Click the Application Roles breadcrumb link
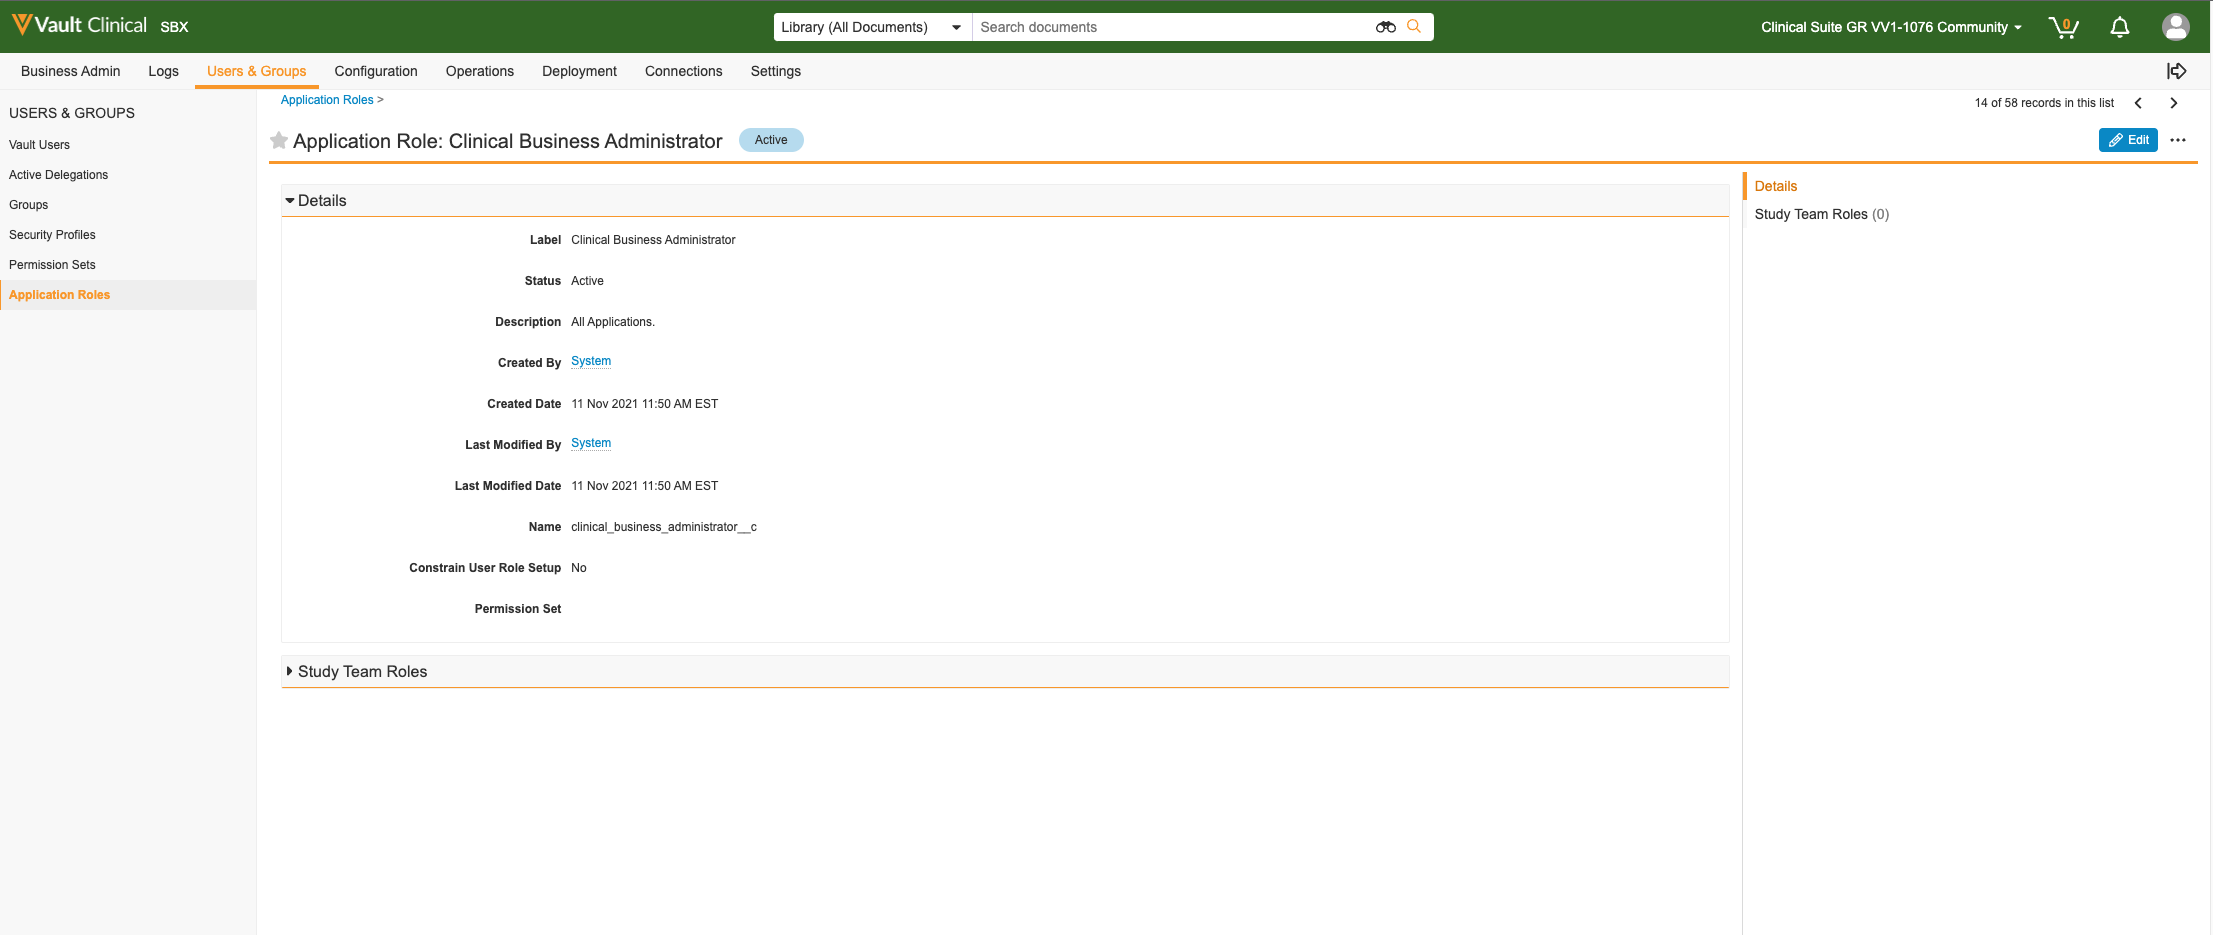The width and height of the screenshot is (2213, 935). (327, 100)
